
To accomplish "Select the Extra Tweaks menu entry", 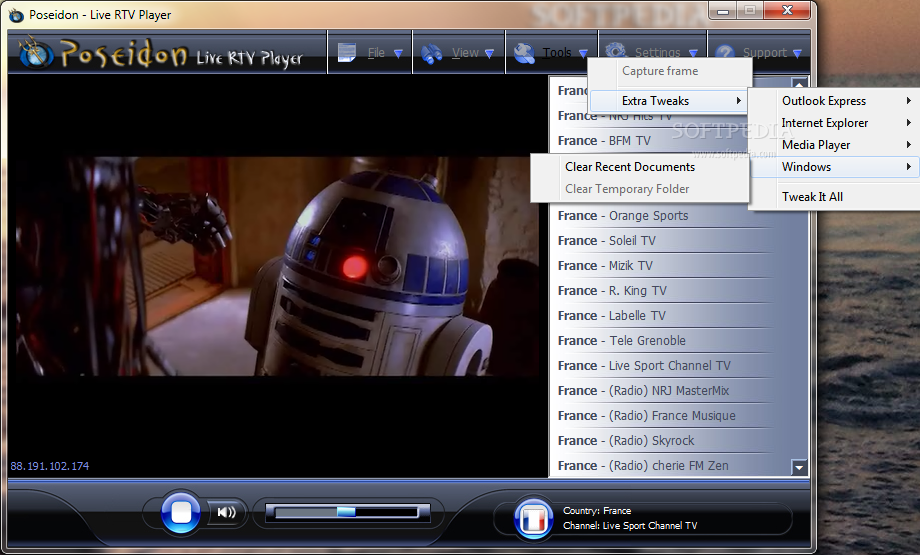I will [668, 101].
